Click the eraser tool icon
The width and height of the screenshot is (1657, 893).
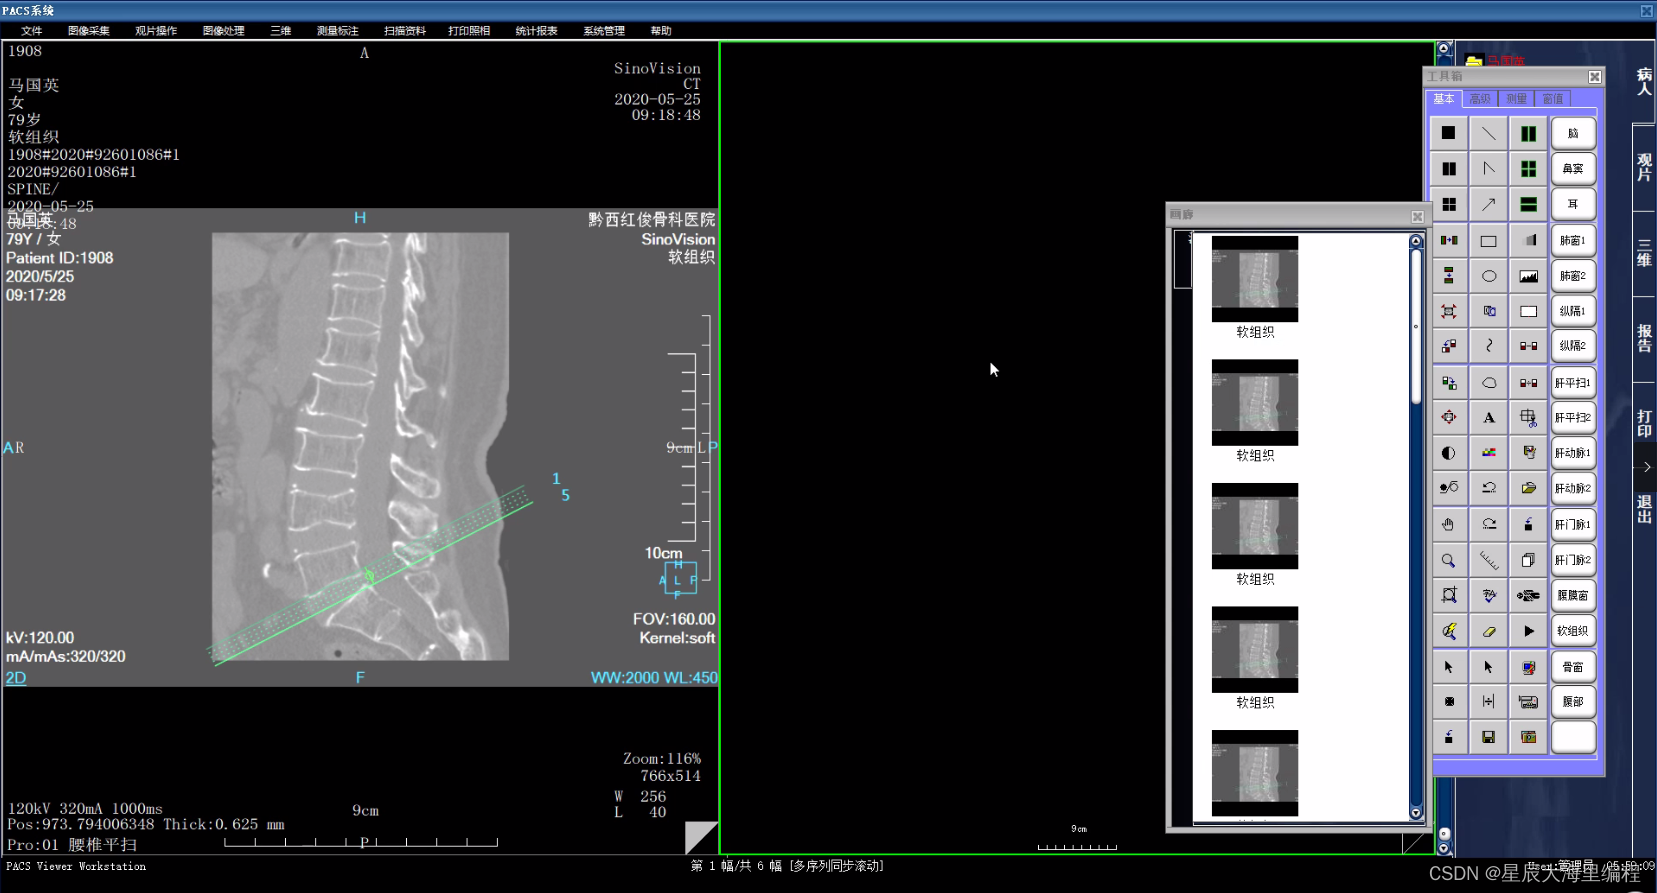[x=1488, y=631]
